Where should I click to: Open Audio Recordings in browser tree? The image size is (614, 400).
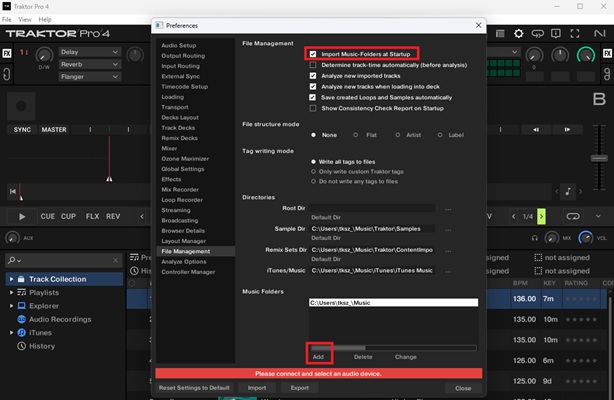tap(60, 319)
